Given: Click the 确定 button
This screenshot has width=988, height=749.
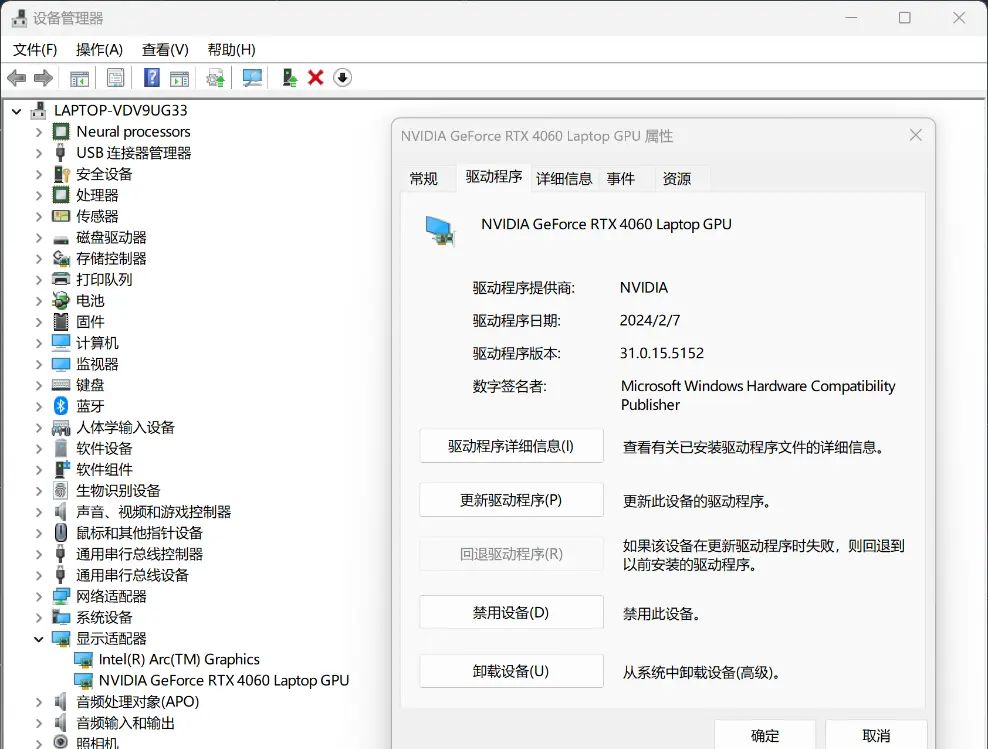Looking at the screenshot, I should coord(765,735).
